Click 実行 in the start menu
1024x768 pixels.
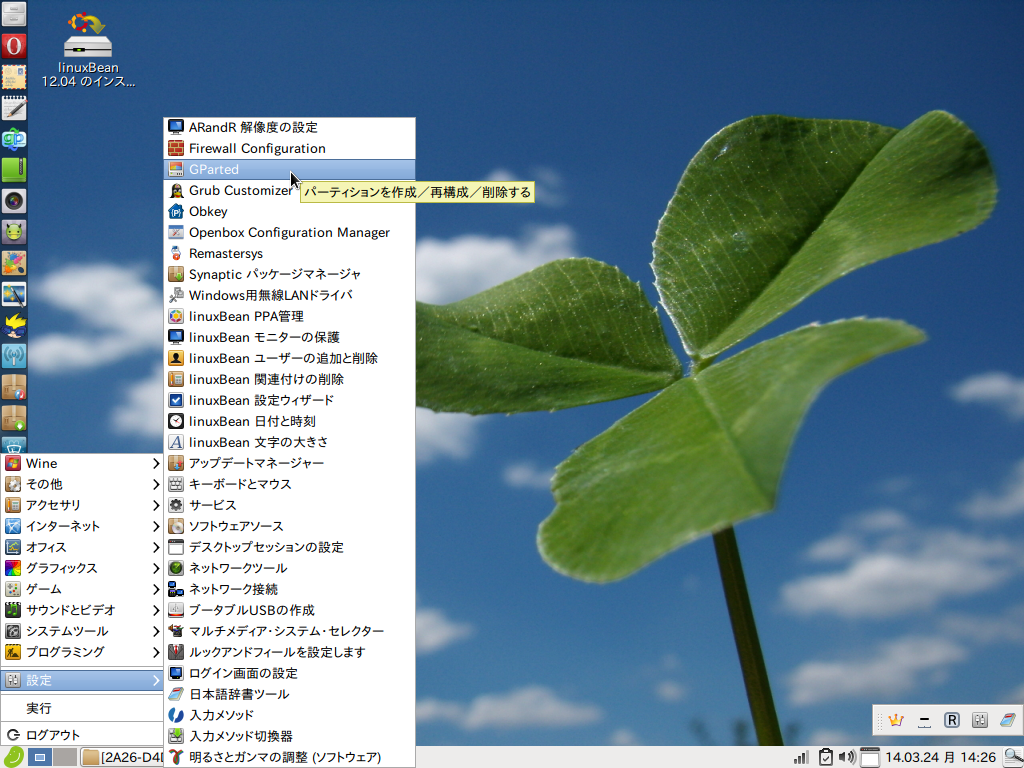[82, 708]
